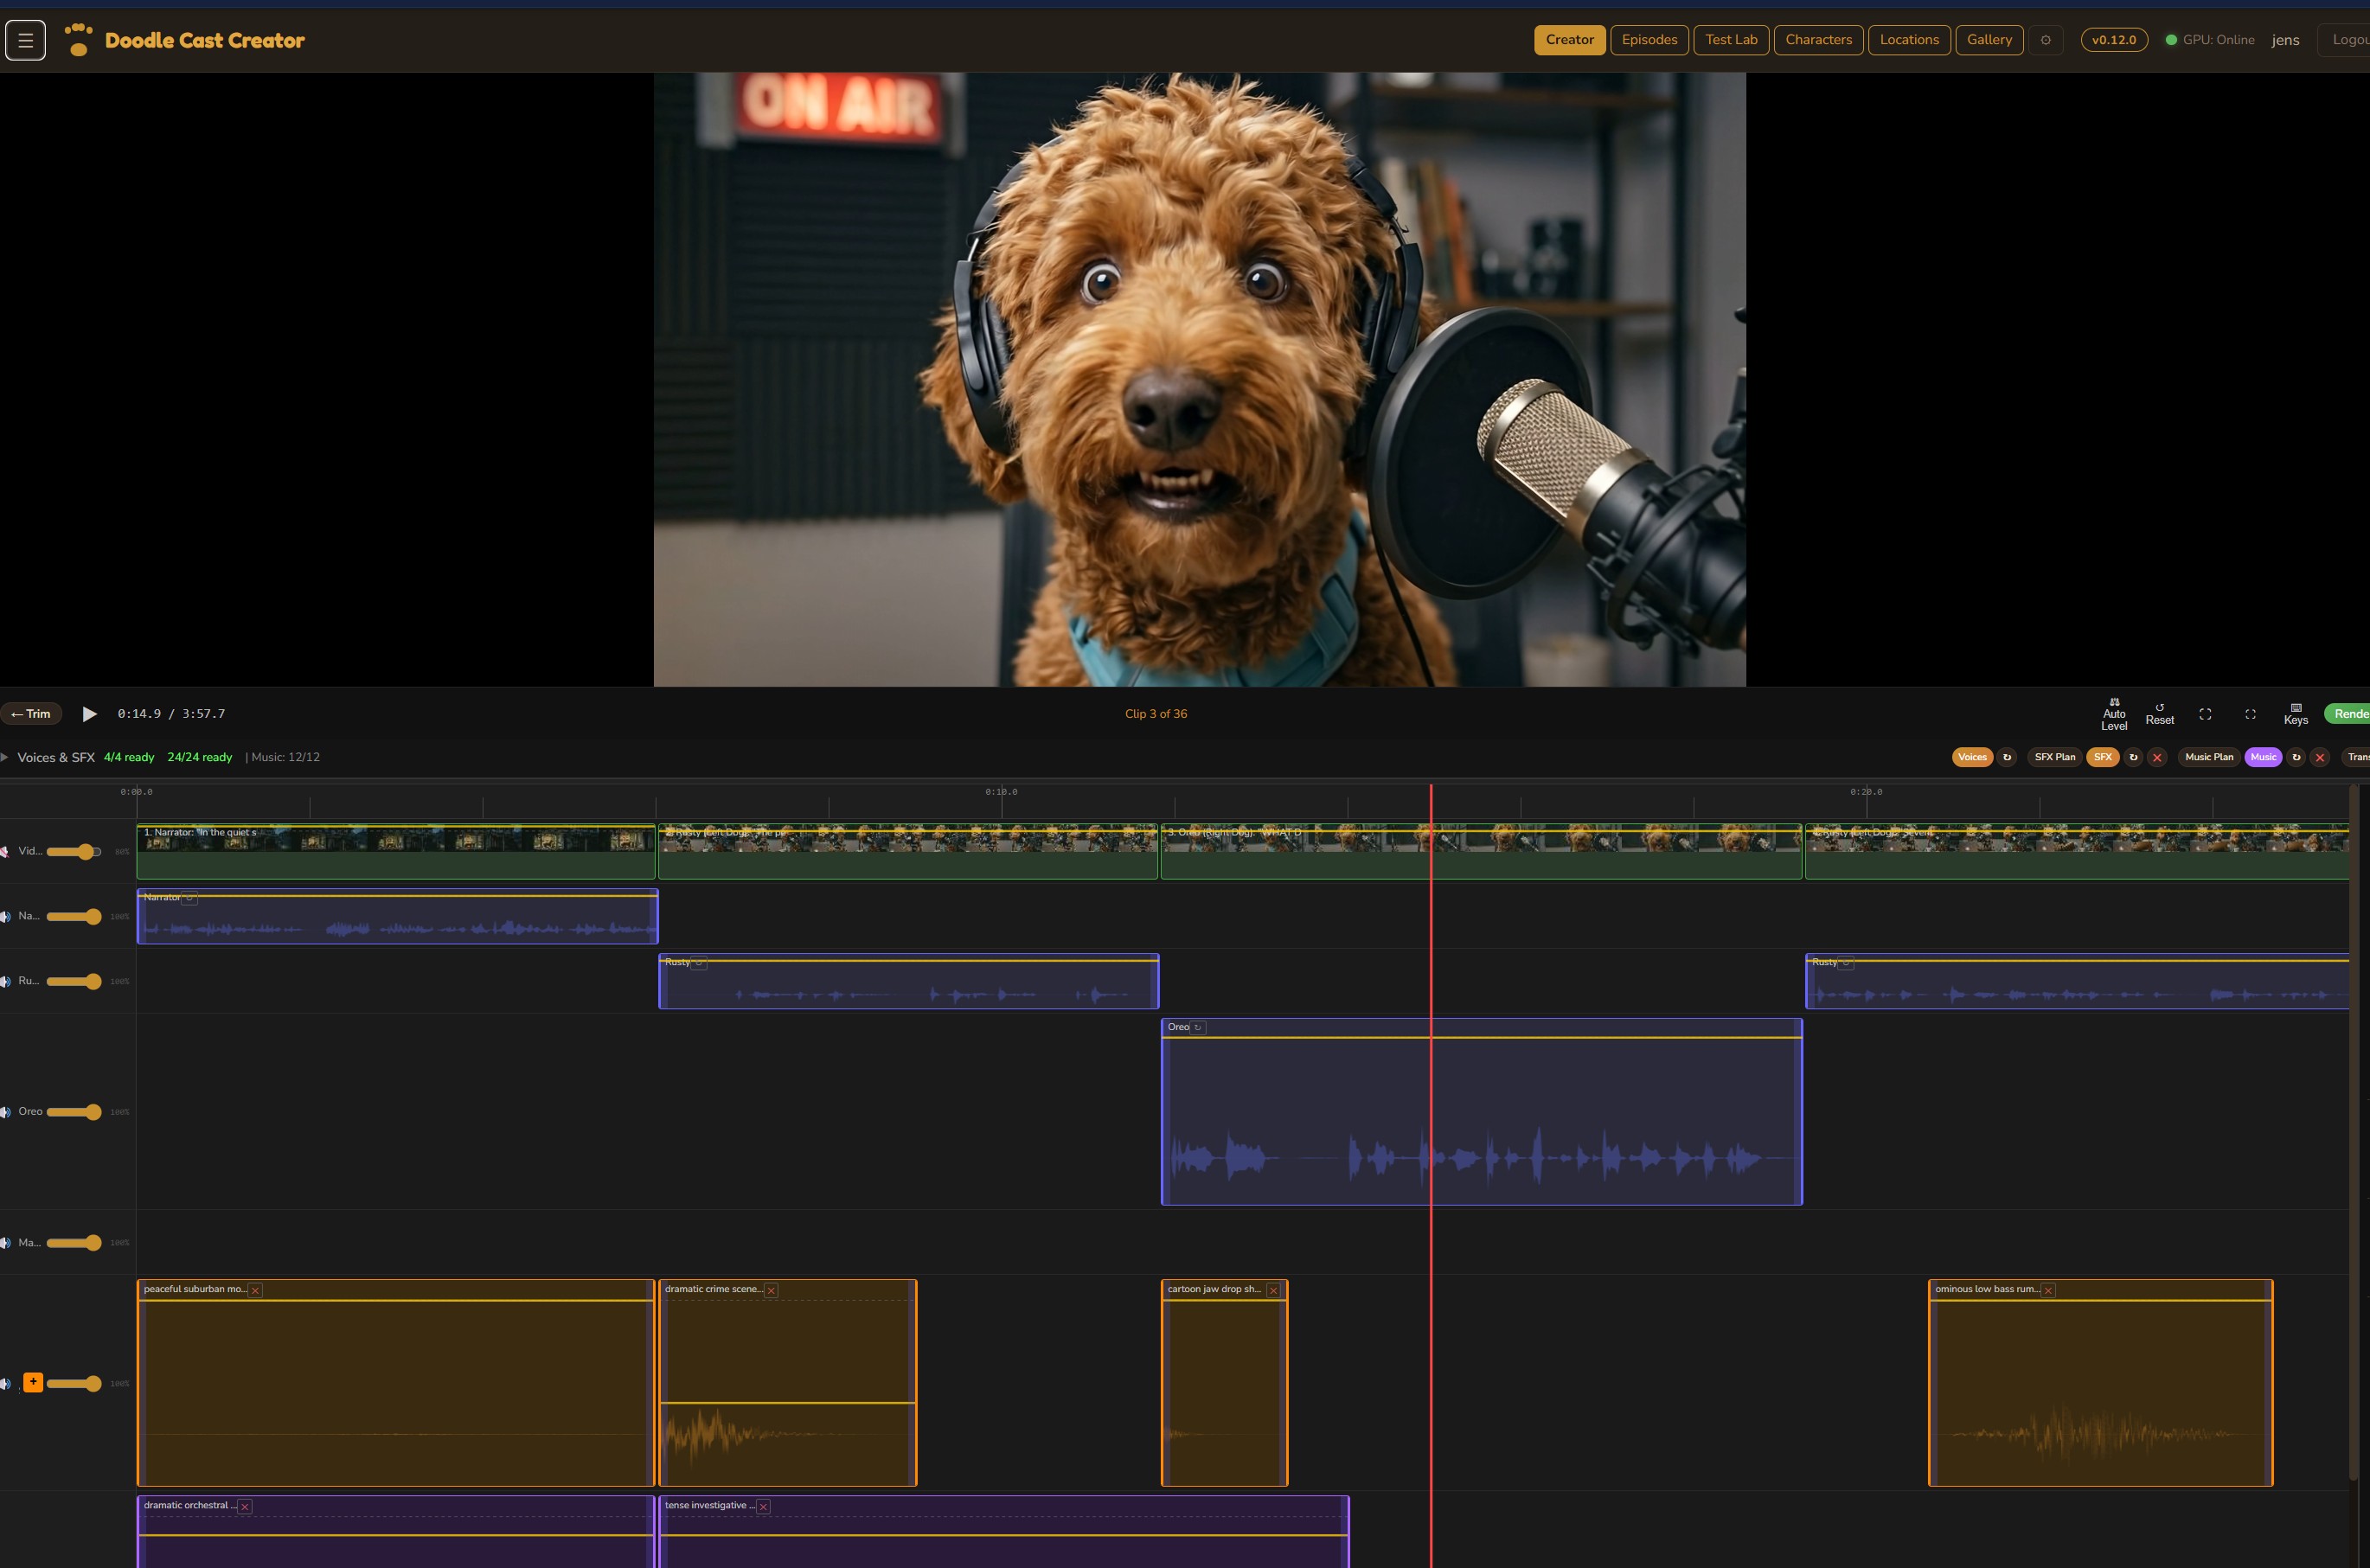
Task: Enter fullscreen using the expand icon
Action: (x=2205, y=713)
